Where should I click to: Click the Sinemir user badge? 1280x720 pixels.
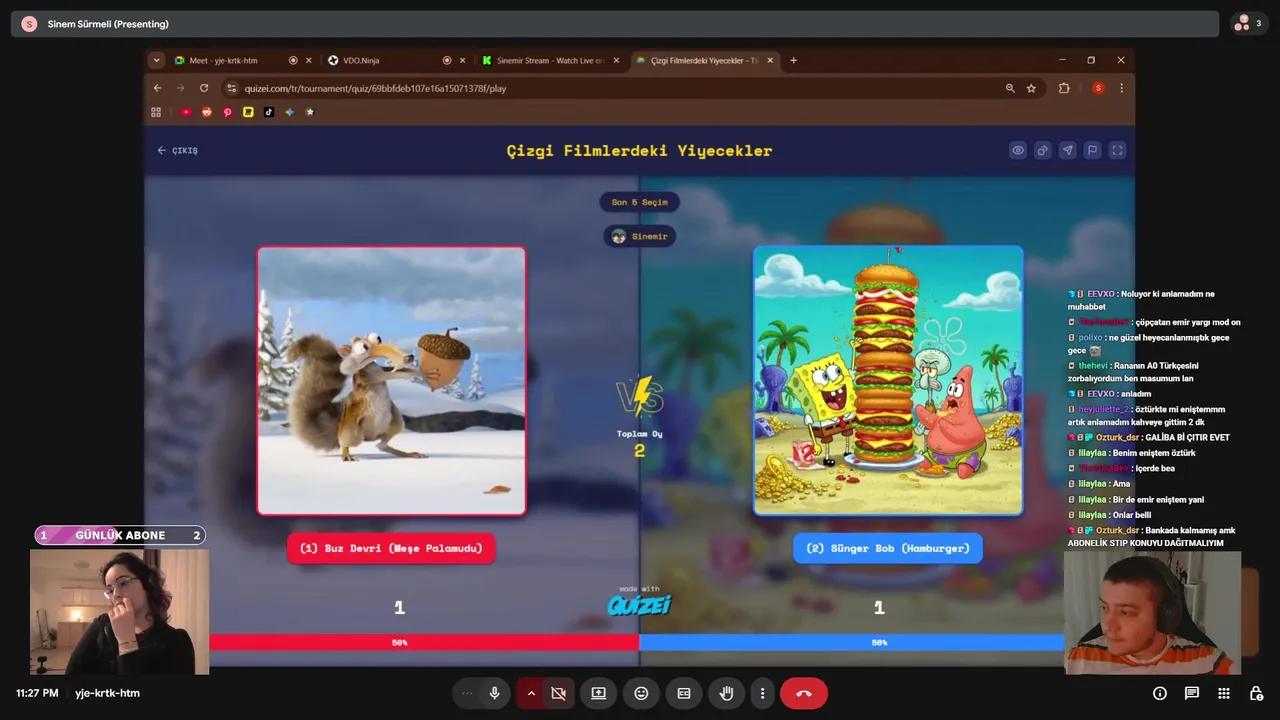(x=639, y=236)
